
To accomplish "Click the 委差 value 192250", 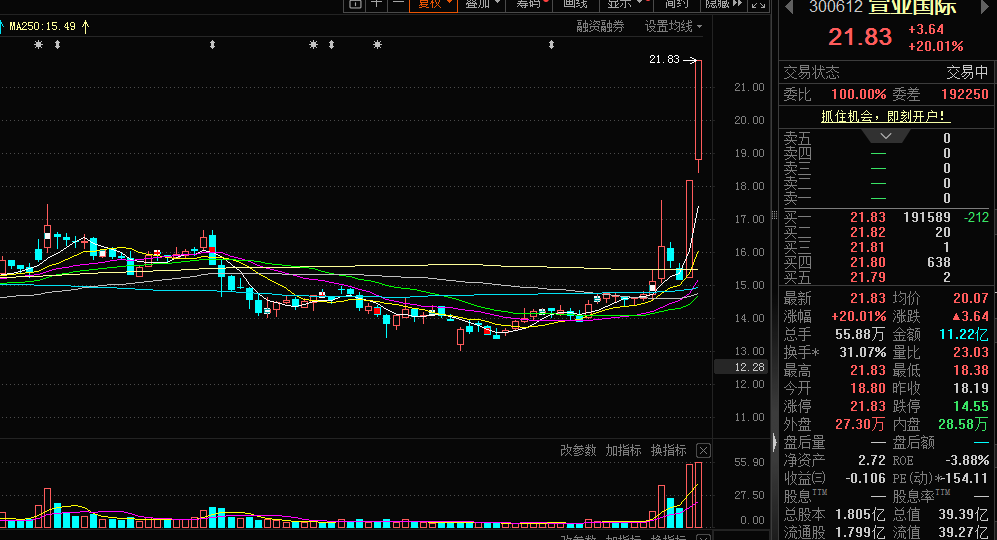I will click(965, 94).
